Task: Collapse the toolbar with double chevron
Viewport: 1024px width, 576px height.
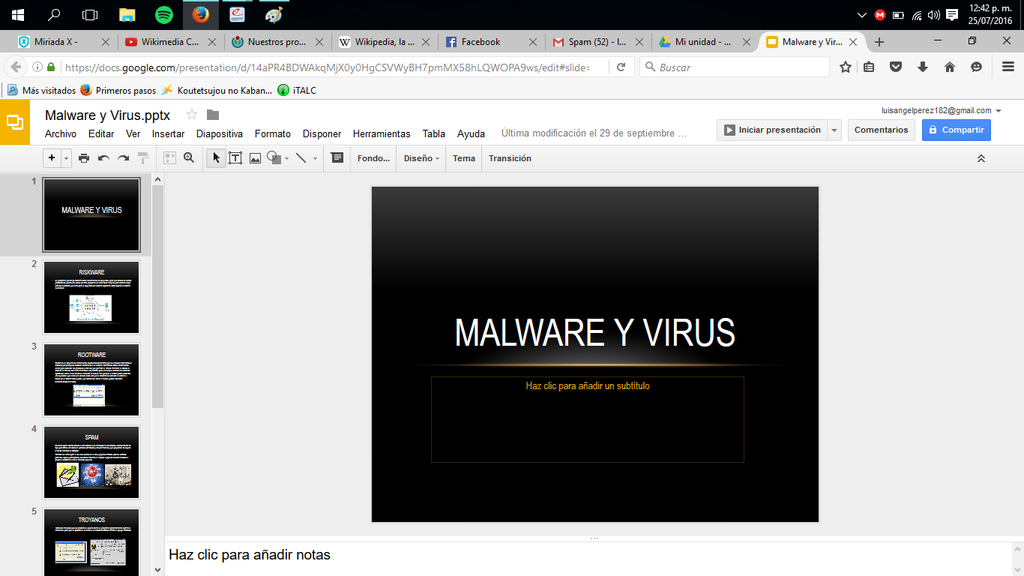Action: [981, 158]
